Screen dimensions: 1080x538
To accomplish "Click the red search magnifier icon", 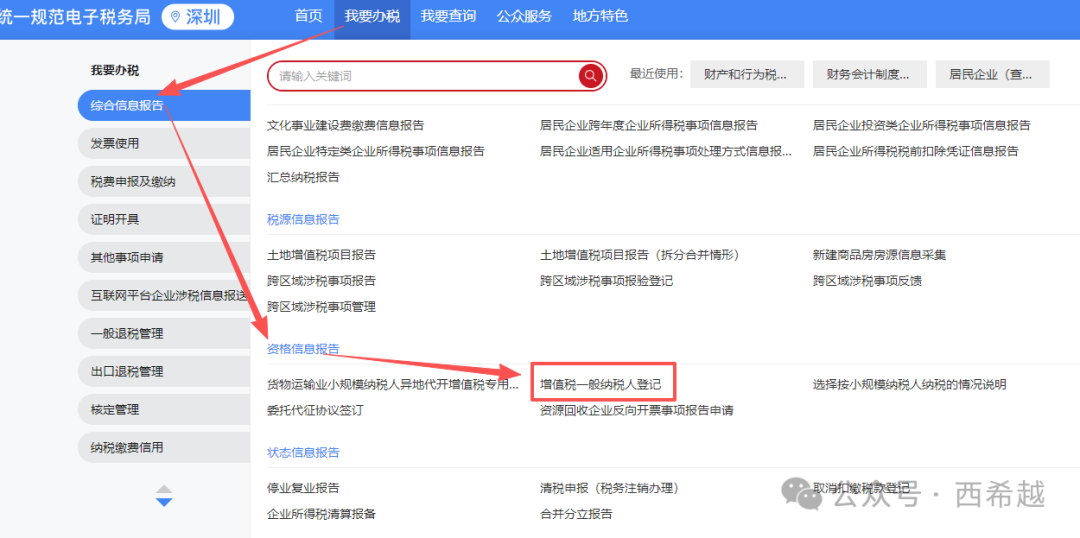I will pyautogui.click(x=590, y=76).
